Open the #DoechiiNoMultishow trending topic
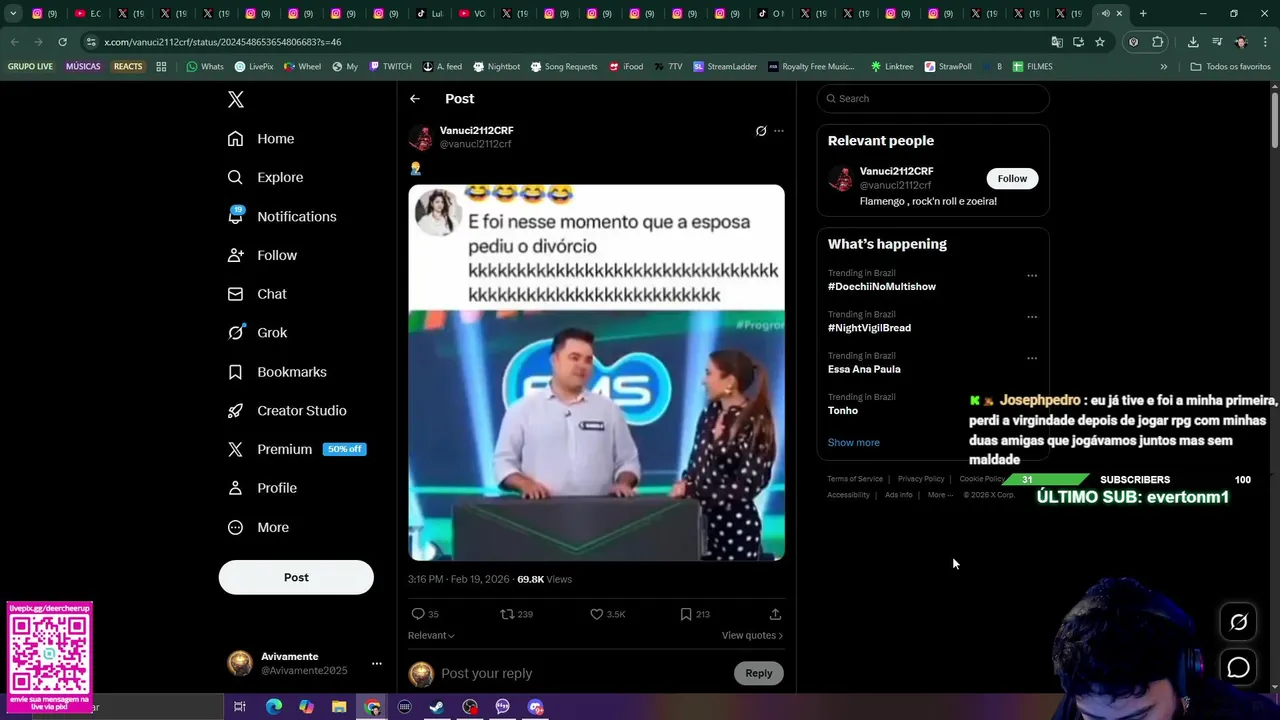The height and width of the screenshot is (720, 1280). tap(882, 287)
